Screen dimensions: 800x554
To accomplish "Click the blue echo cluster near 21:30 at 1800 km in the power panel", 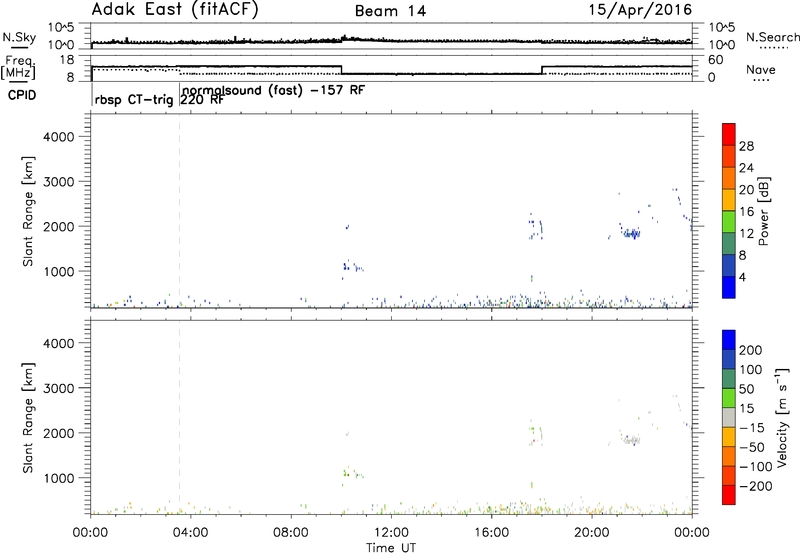I will pos(632,234).
